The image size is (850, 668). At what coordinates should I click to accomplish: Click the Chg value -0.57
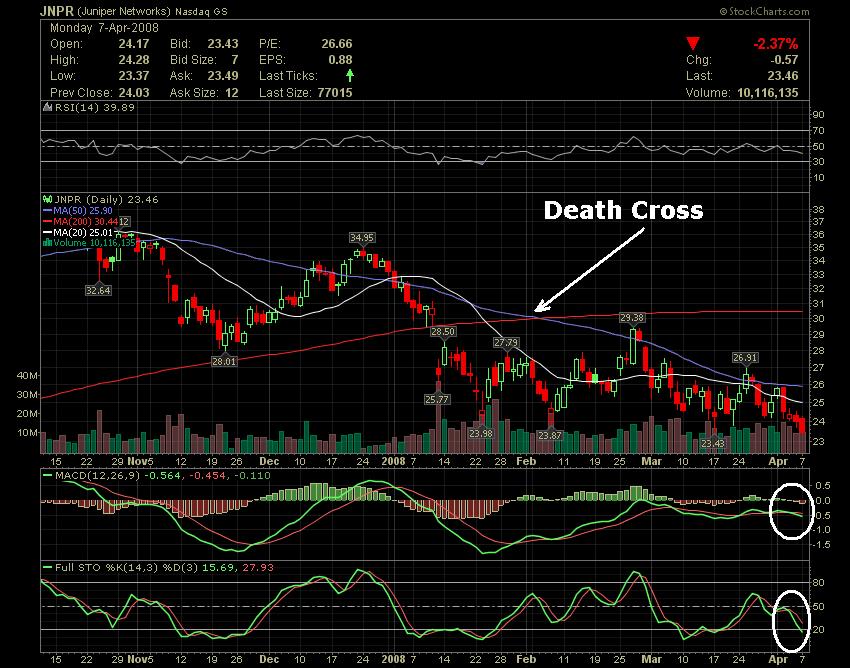784,60
